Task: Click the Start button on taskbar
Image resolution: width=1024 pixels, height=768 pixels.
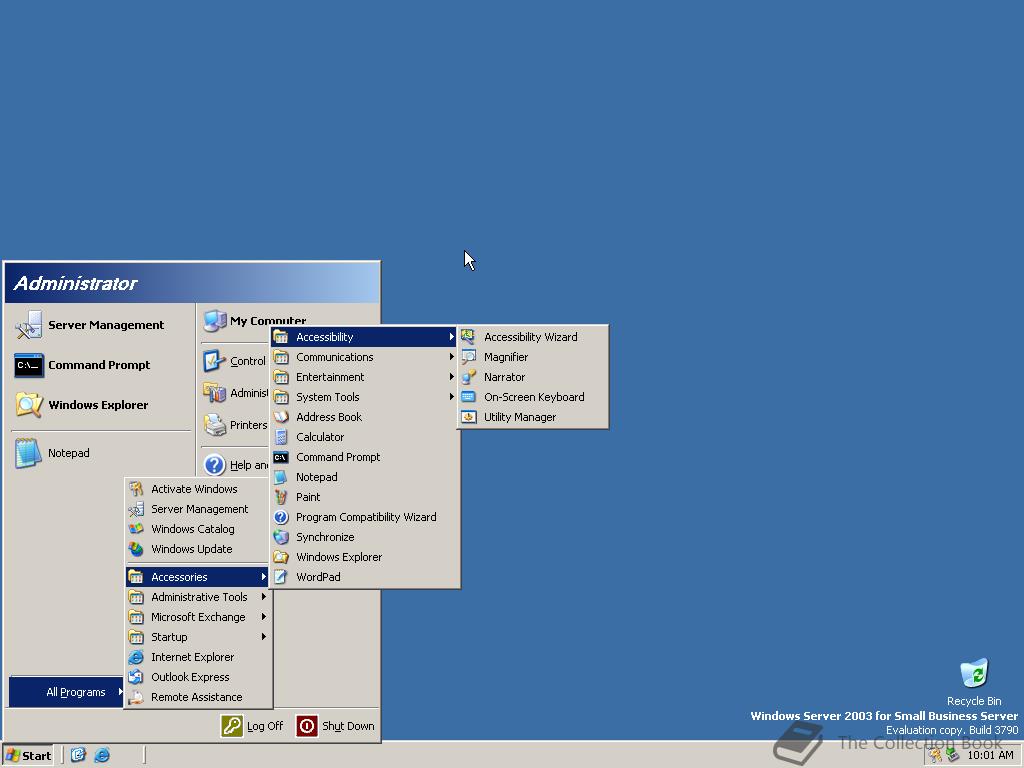Action: (x=28, y=756)
